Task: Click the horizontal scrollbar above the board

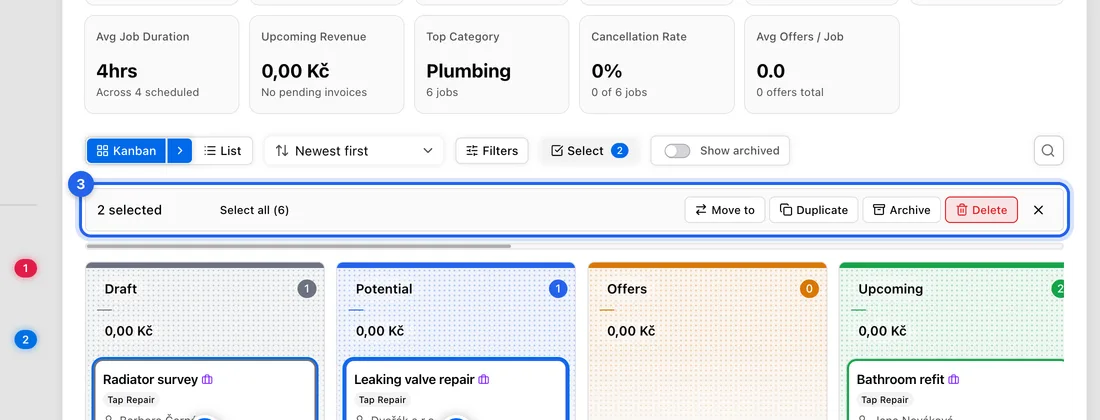Action: 299,246
